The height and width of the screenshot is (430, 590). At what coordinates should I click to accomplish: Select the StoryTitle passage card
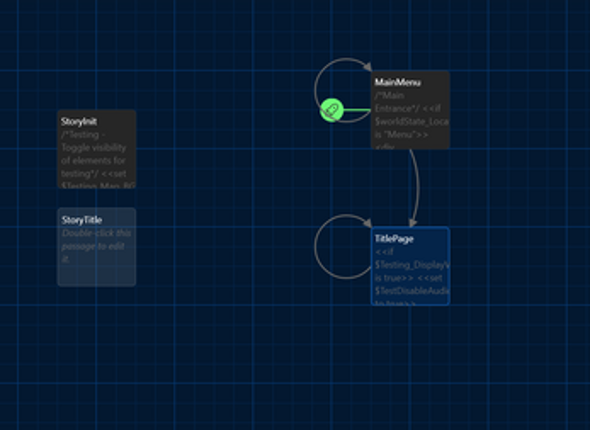pyautogui.click(x=97, y=247)
